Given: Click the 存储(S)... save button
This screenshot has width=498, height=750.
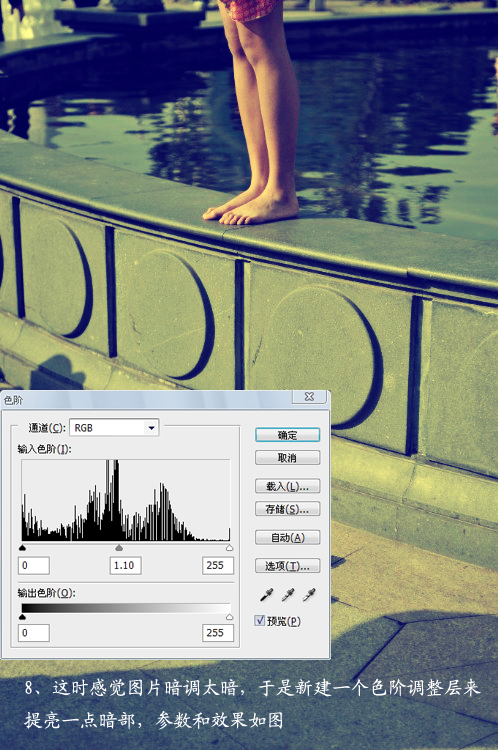Looking at the screenshot, I should (x=288, y=509).
